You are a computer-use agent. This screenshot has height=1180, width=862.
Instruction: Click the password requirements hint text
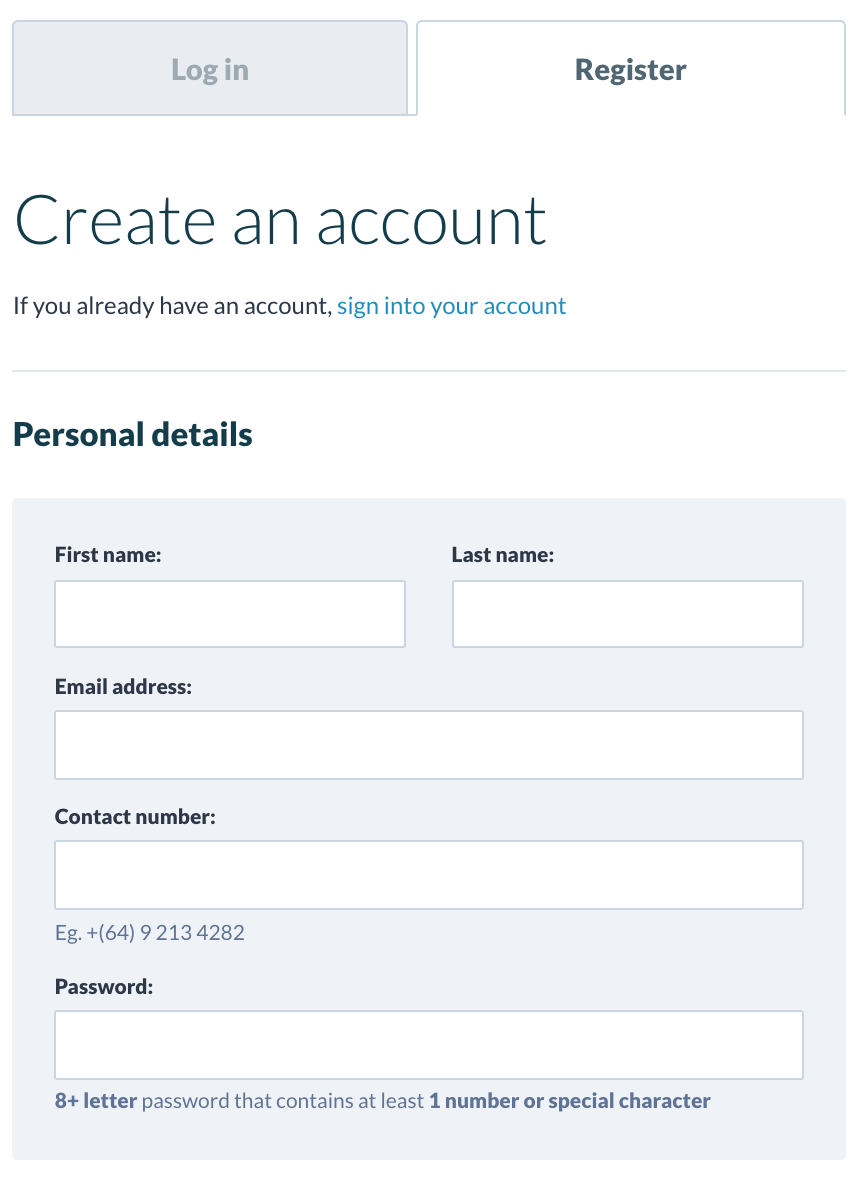[x=285, y=1101]
